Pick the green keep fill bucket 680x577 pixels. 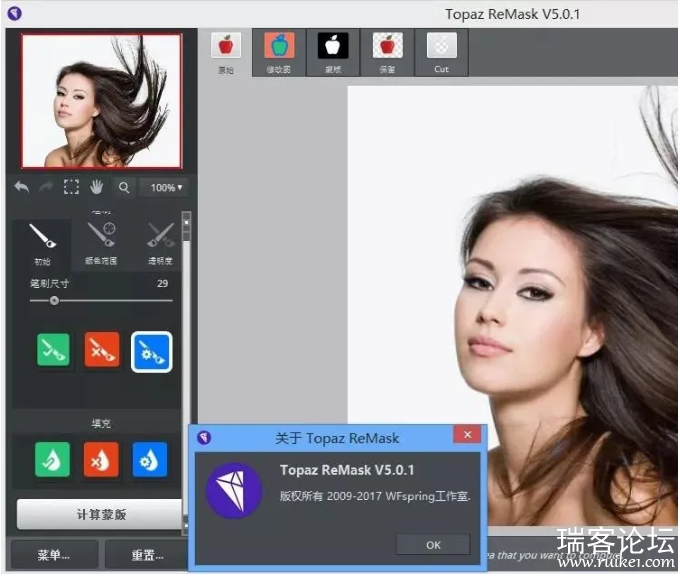[52, 460]
